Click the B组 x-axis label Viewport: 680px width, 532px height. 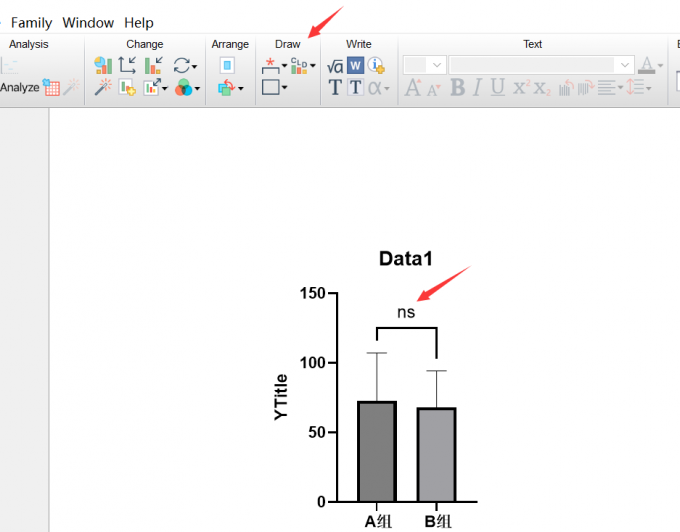(x=438, y=521)
